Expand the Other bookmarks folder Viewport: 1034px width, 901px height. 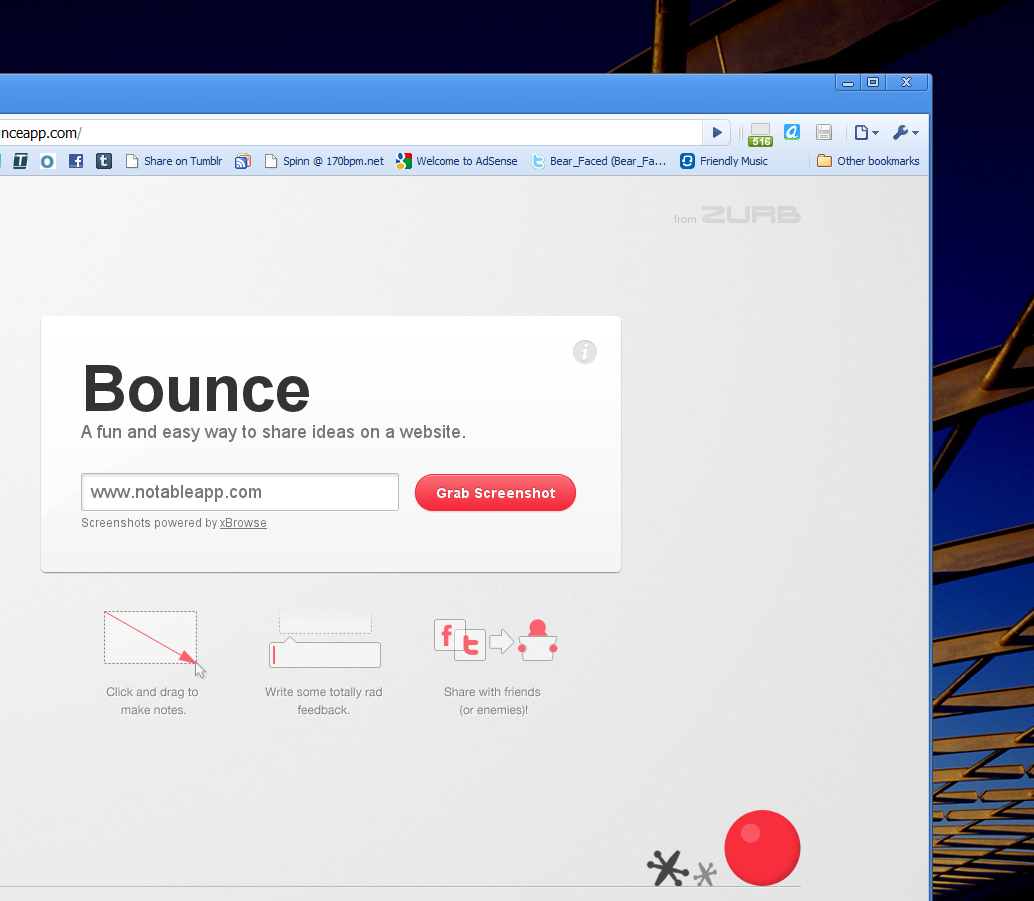coord(868,161)
